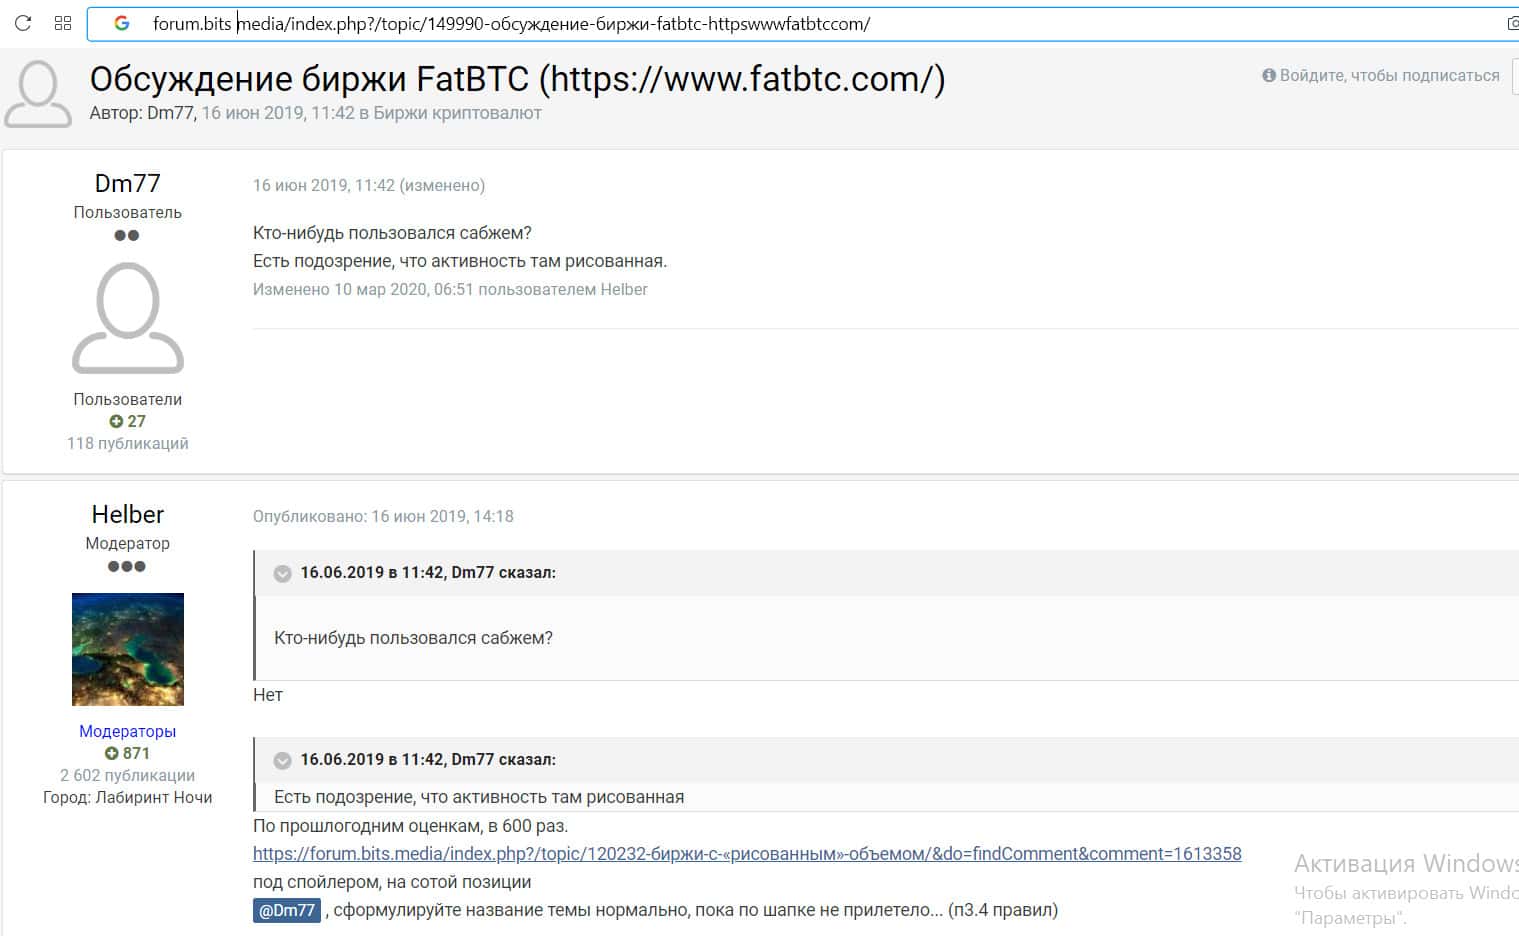Reload the page with the browser refresh icon

[23, 23]
